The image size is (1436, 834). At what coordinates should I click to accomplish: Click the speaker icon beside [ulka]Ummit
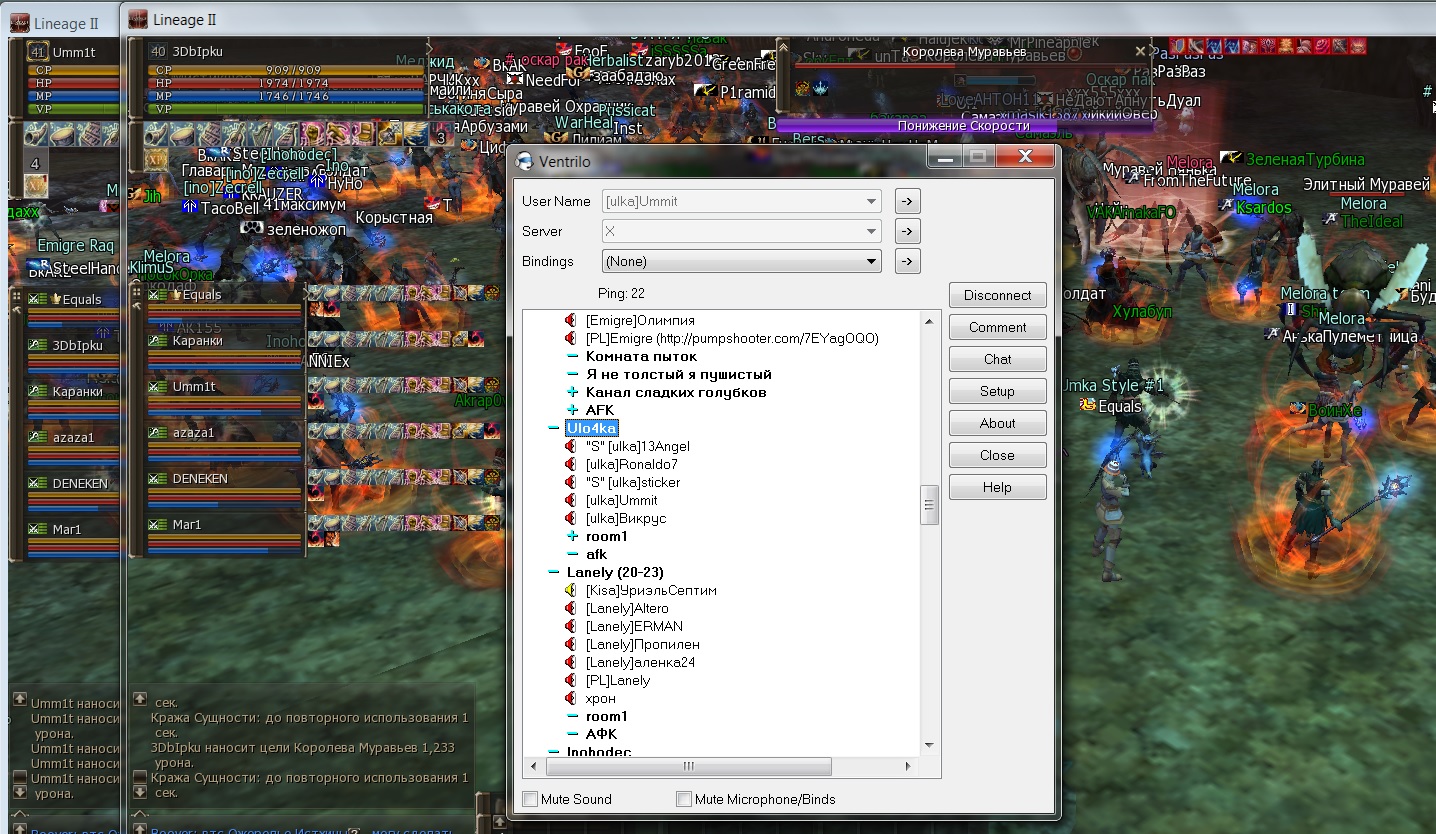click(x=571, y=500)
